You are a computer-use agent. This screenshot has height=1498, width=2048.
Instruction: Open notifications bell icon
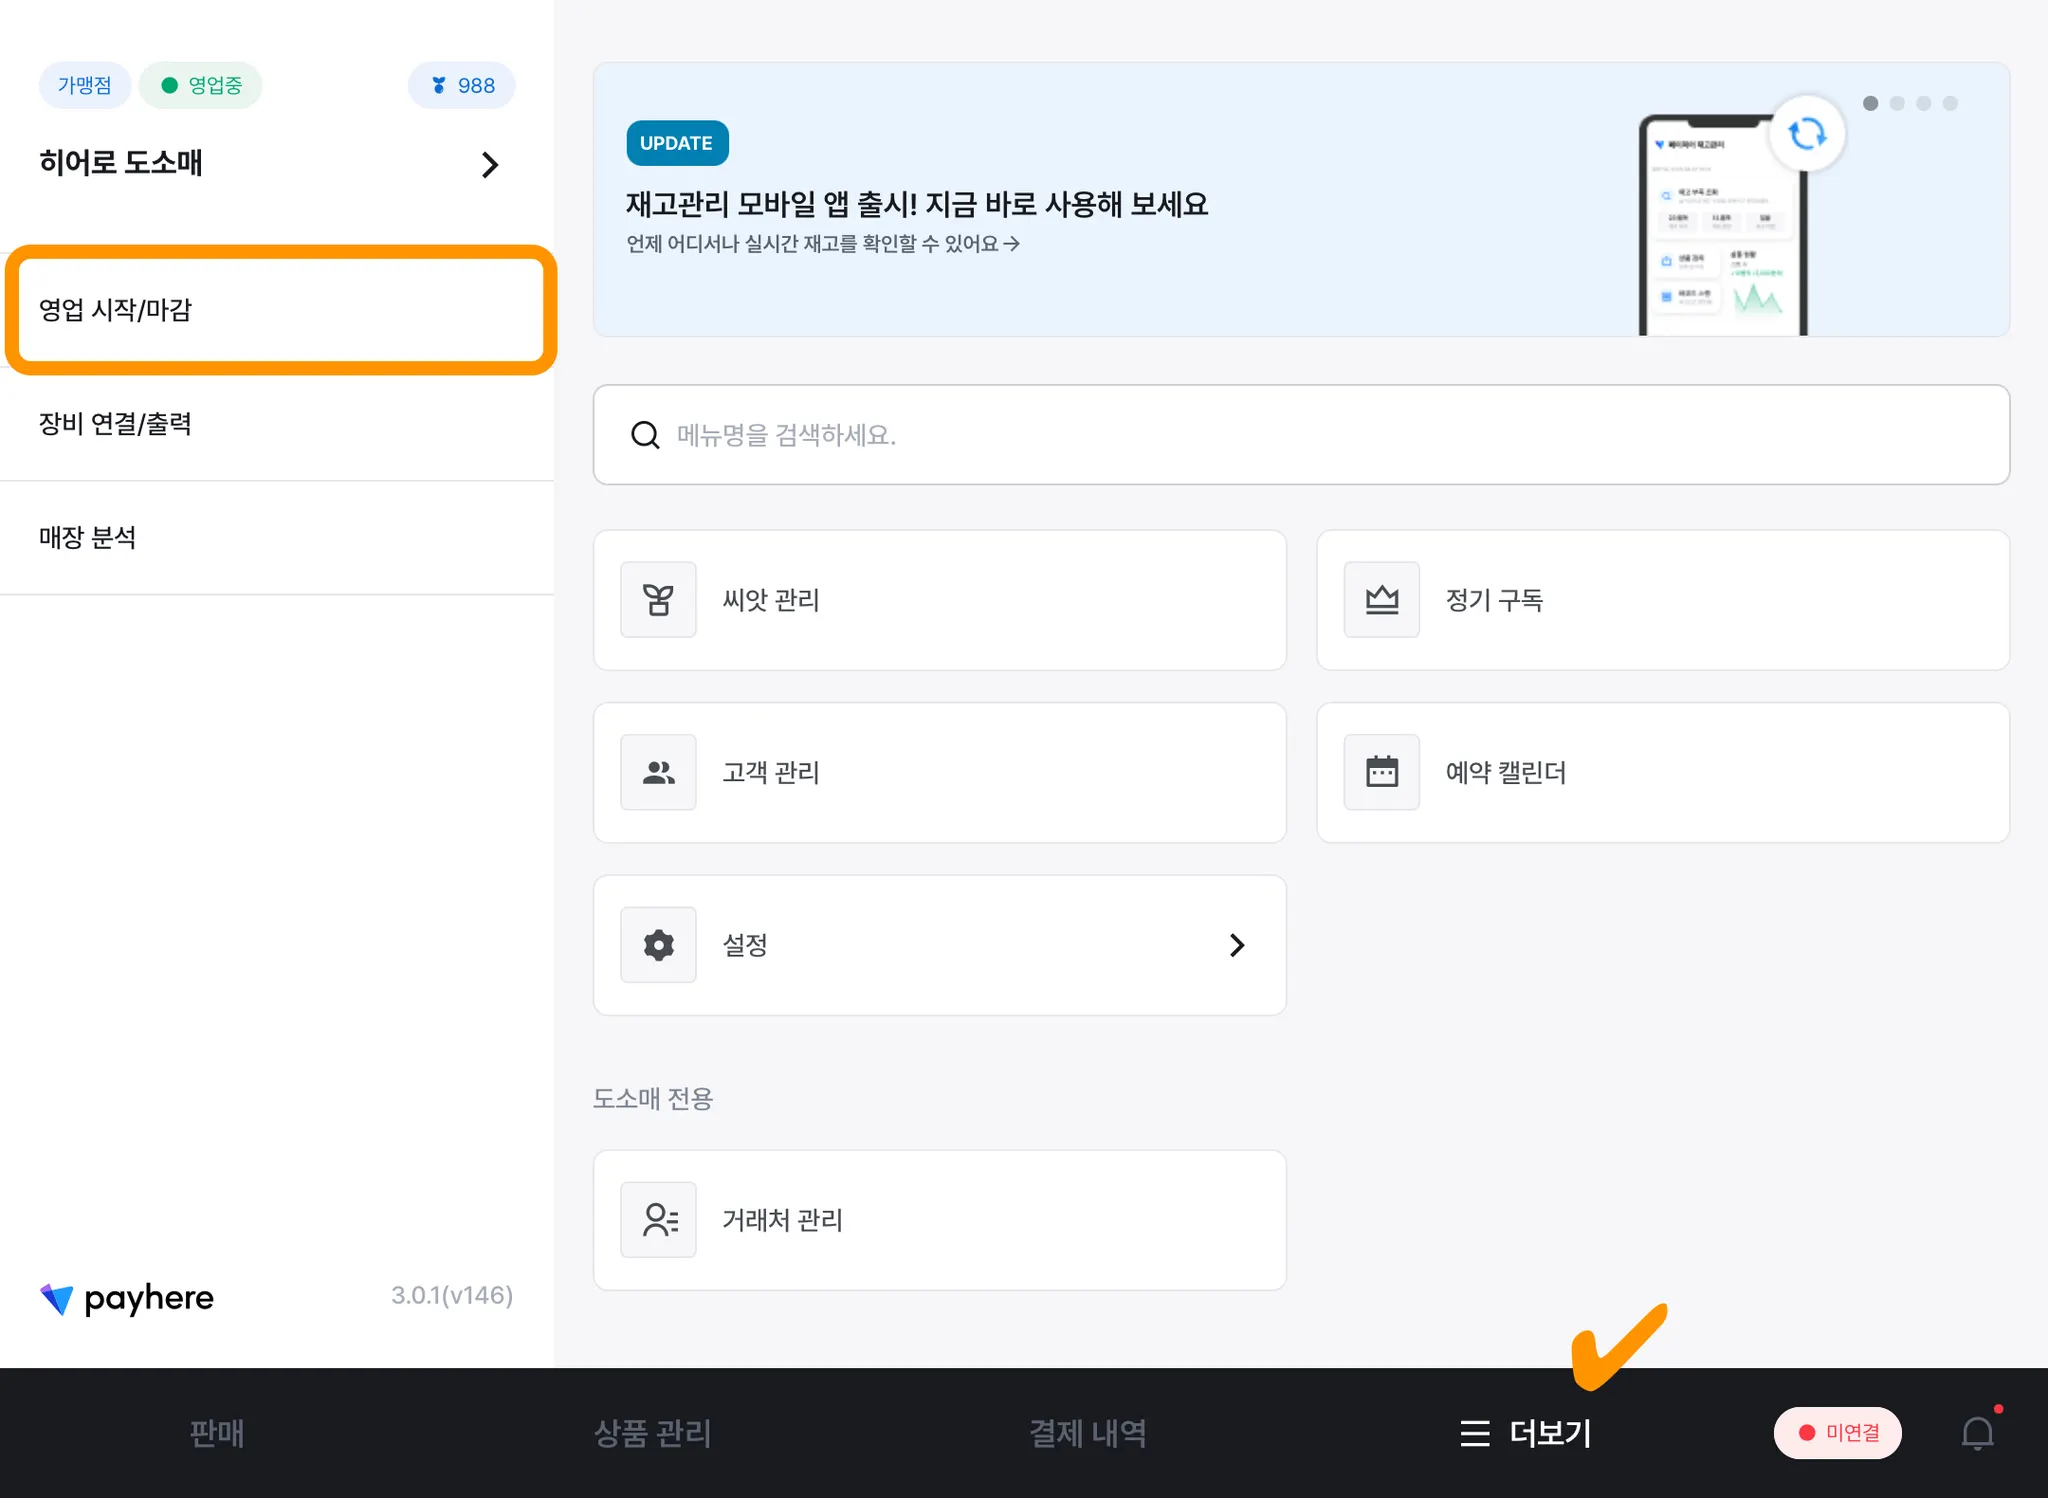[1977, 1433]
